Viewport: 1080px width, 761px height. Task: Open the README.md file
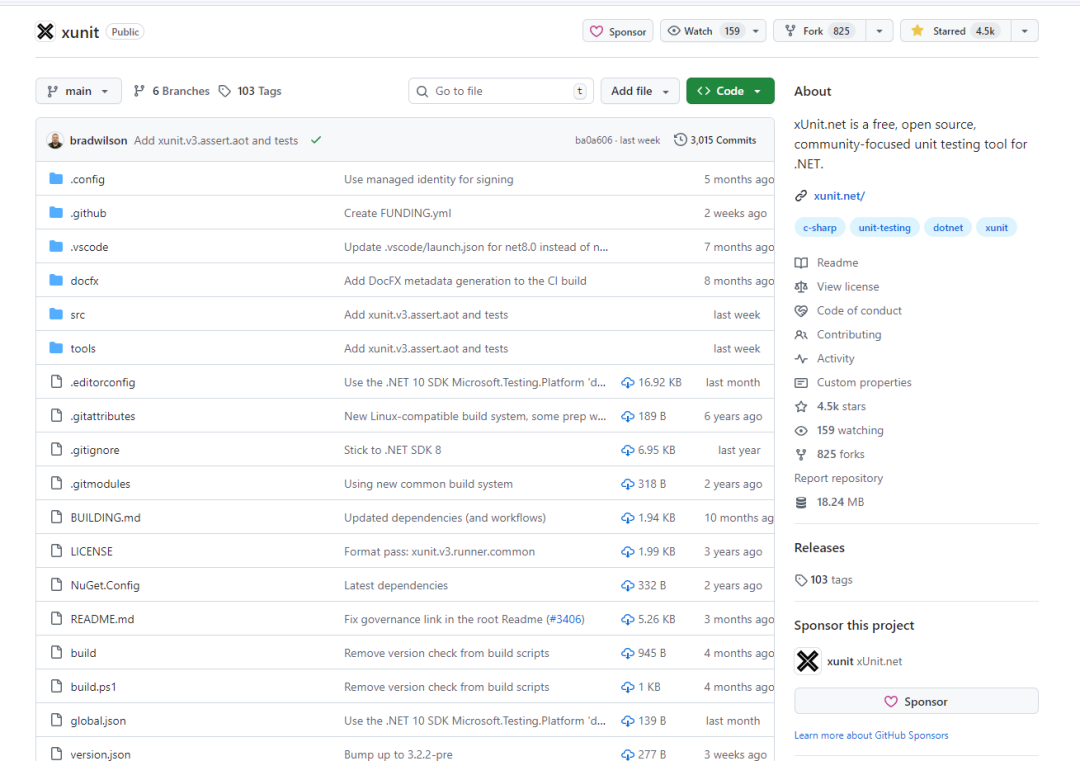click(x=102, y=619)
